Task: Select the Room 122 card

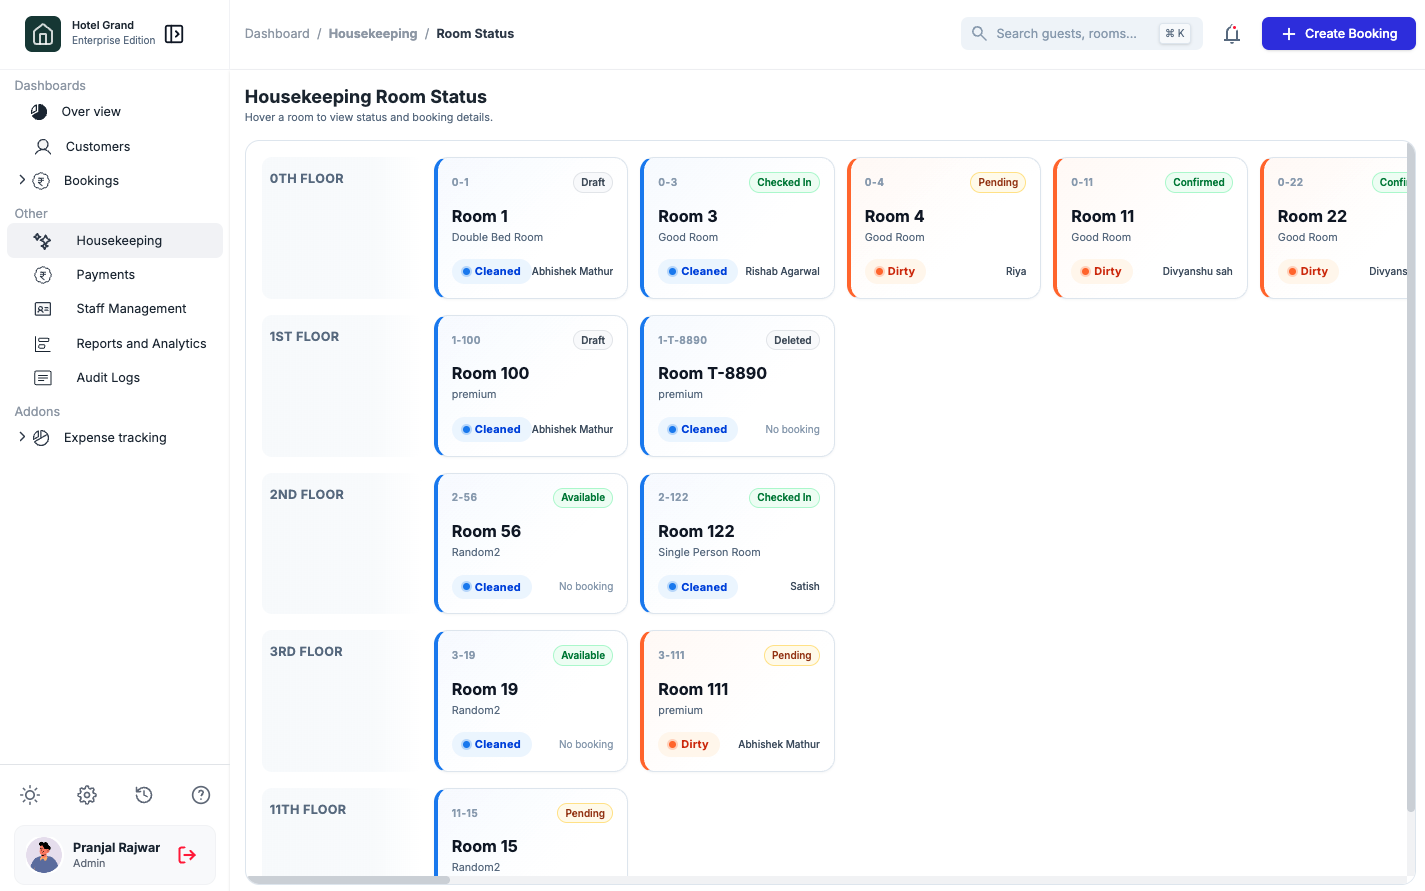Action: (x=737, y=543)
